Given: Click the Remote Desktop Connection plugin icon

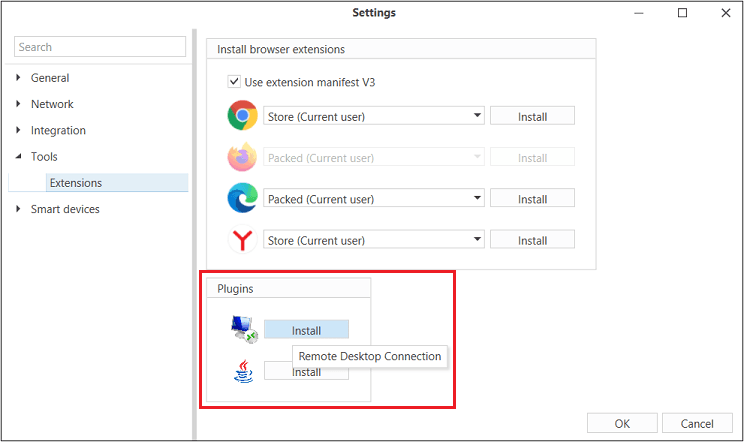Looking at the screenshot, I should [x=243, y=329].
